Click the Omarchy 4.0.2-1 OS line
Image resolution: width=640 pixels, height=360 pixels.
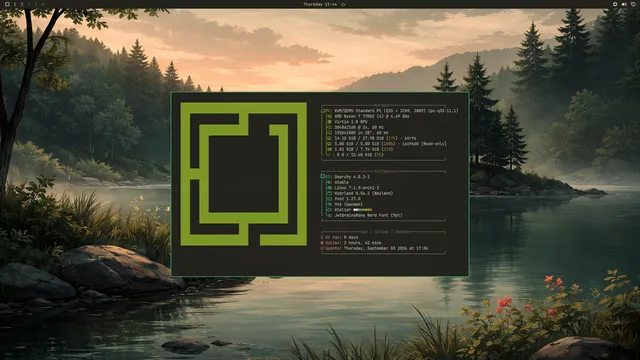point(352,177)
